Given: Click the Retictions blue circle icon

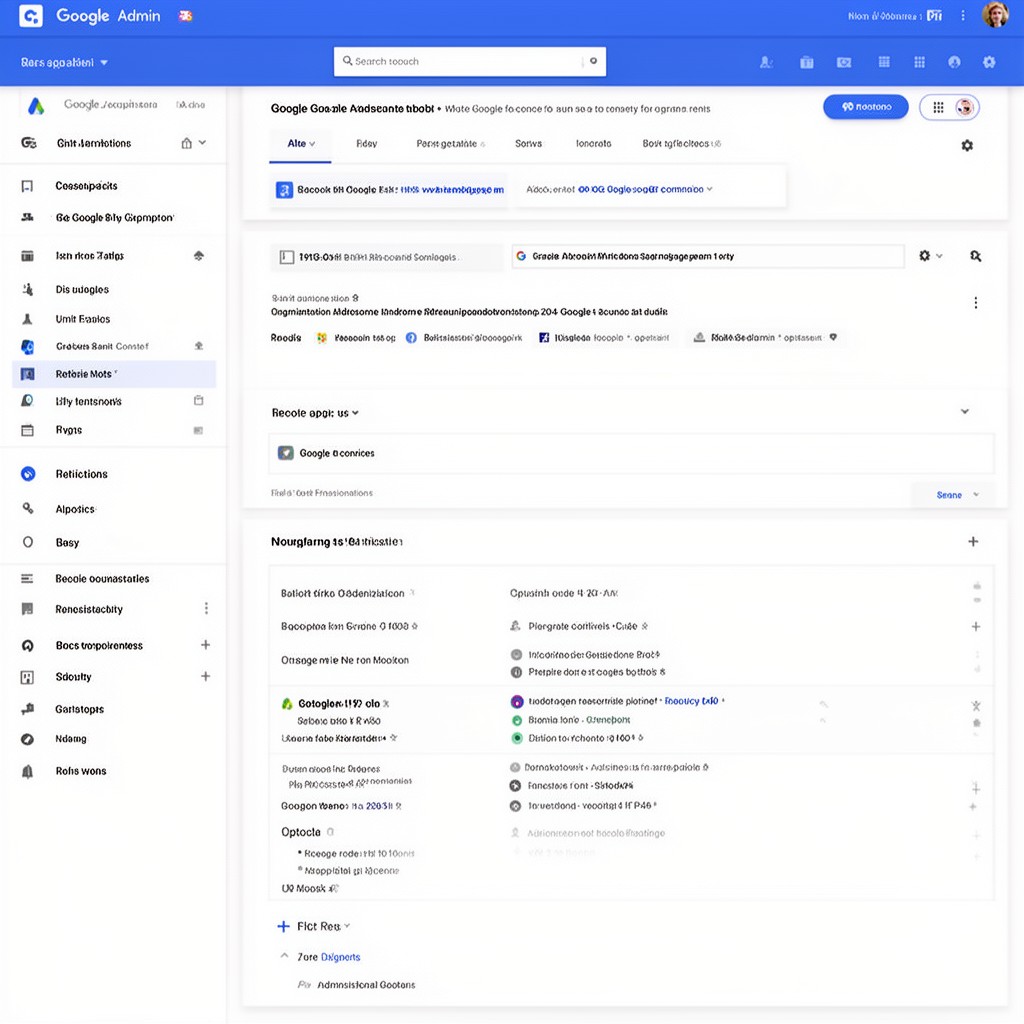Looking at the screenshot, I should [28, 474].
